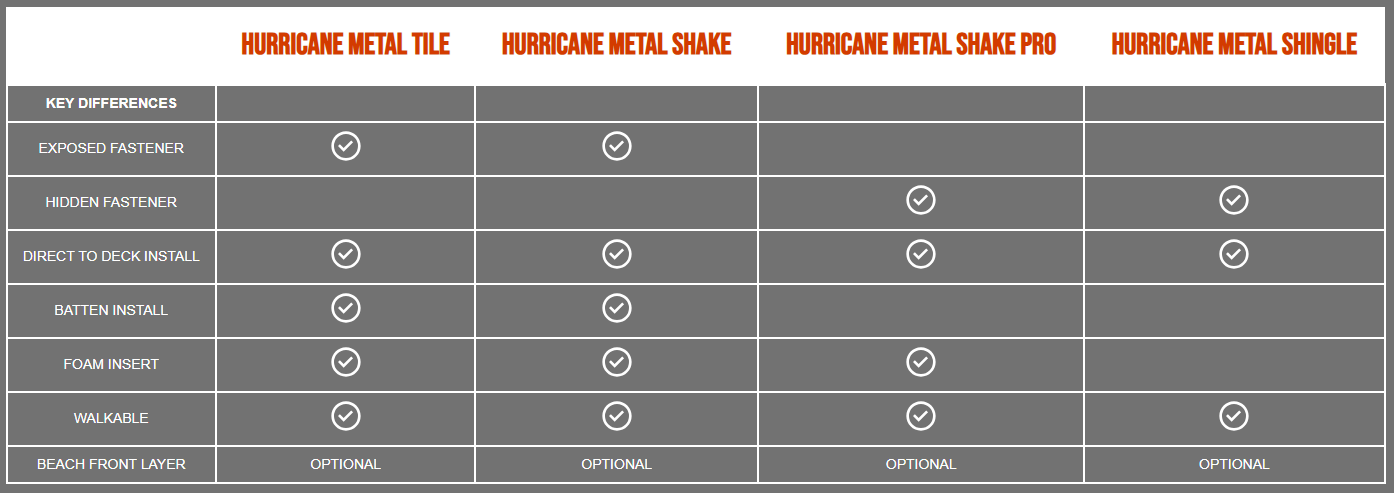Open the Hurricane Metal Shake heading

(617, 44)
